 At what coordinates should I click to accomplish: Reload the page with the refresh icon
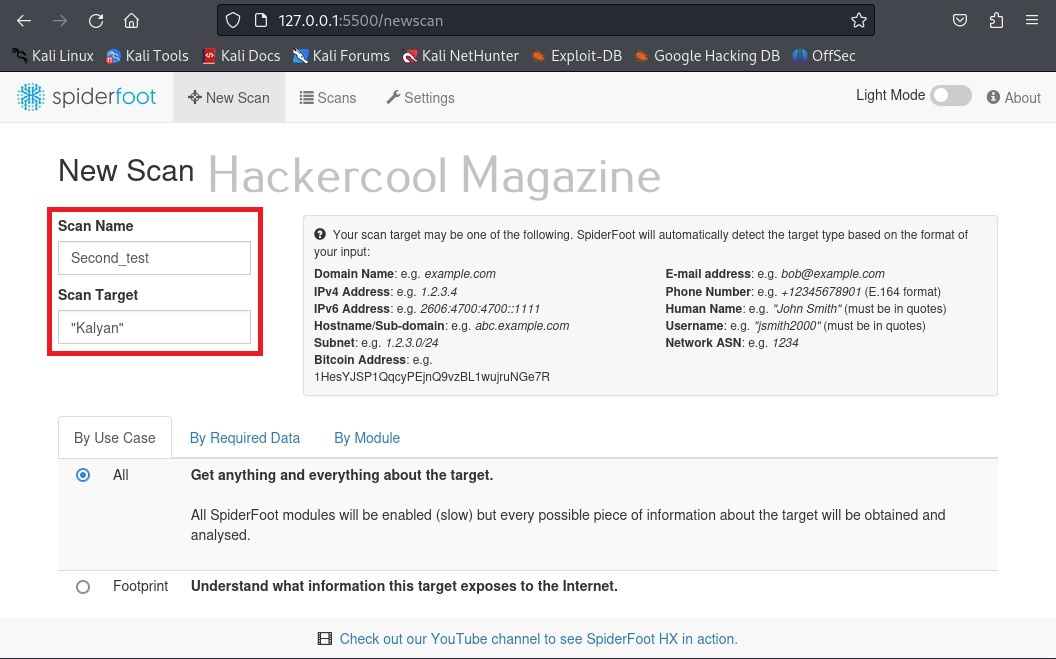96,21
